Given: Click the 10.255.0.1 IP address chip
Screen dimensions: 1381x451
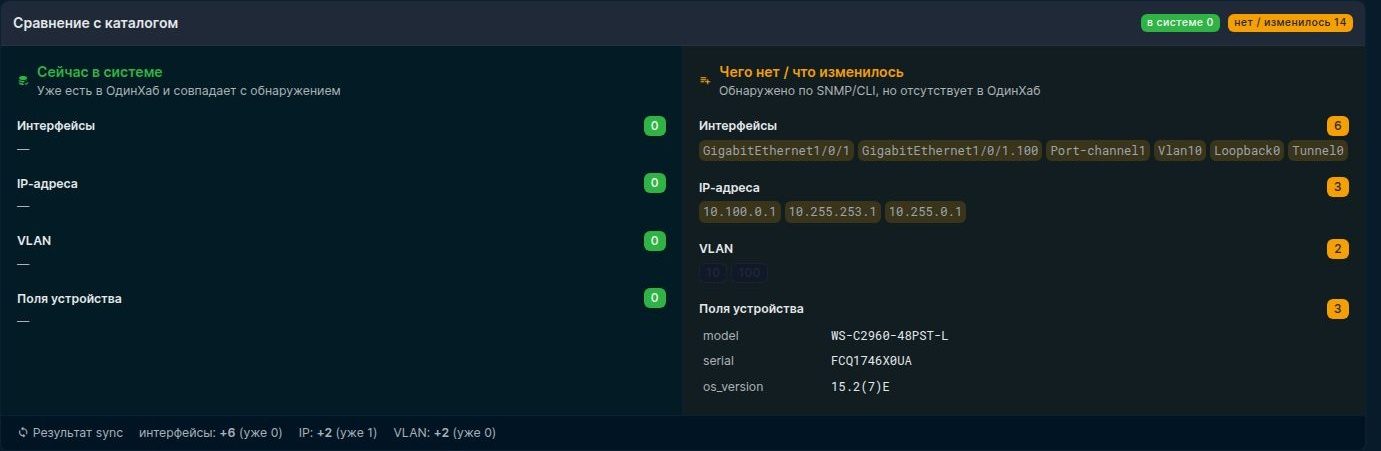Looking at the screenshot, I should tap(925, 212).
